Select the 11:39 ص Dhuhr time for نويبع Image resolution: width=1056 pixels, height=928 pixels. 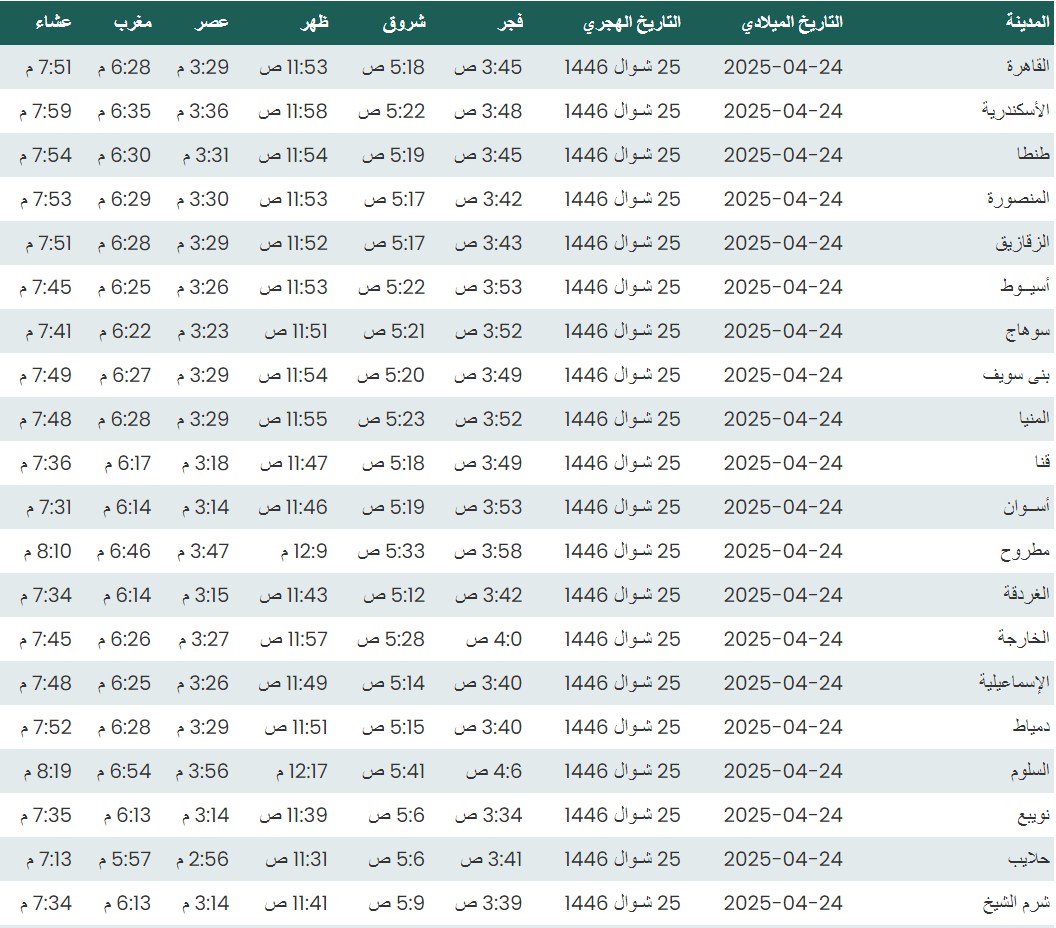click(293, 815)
